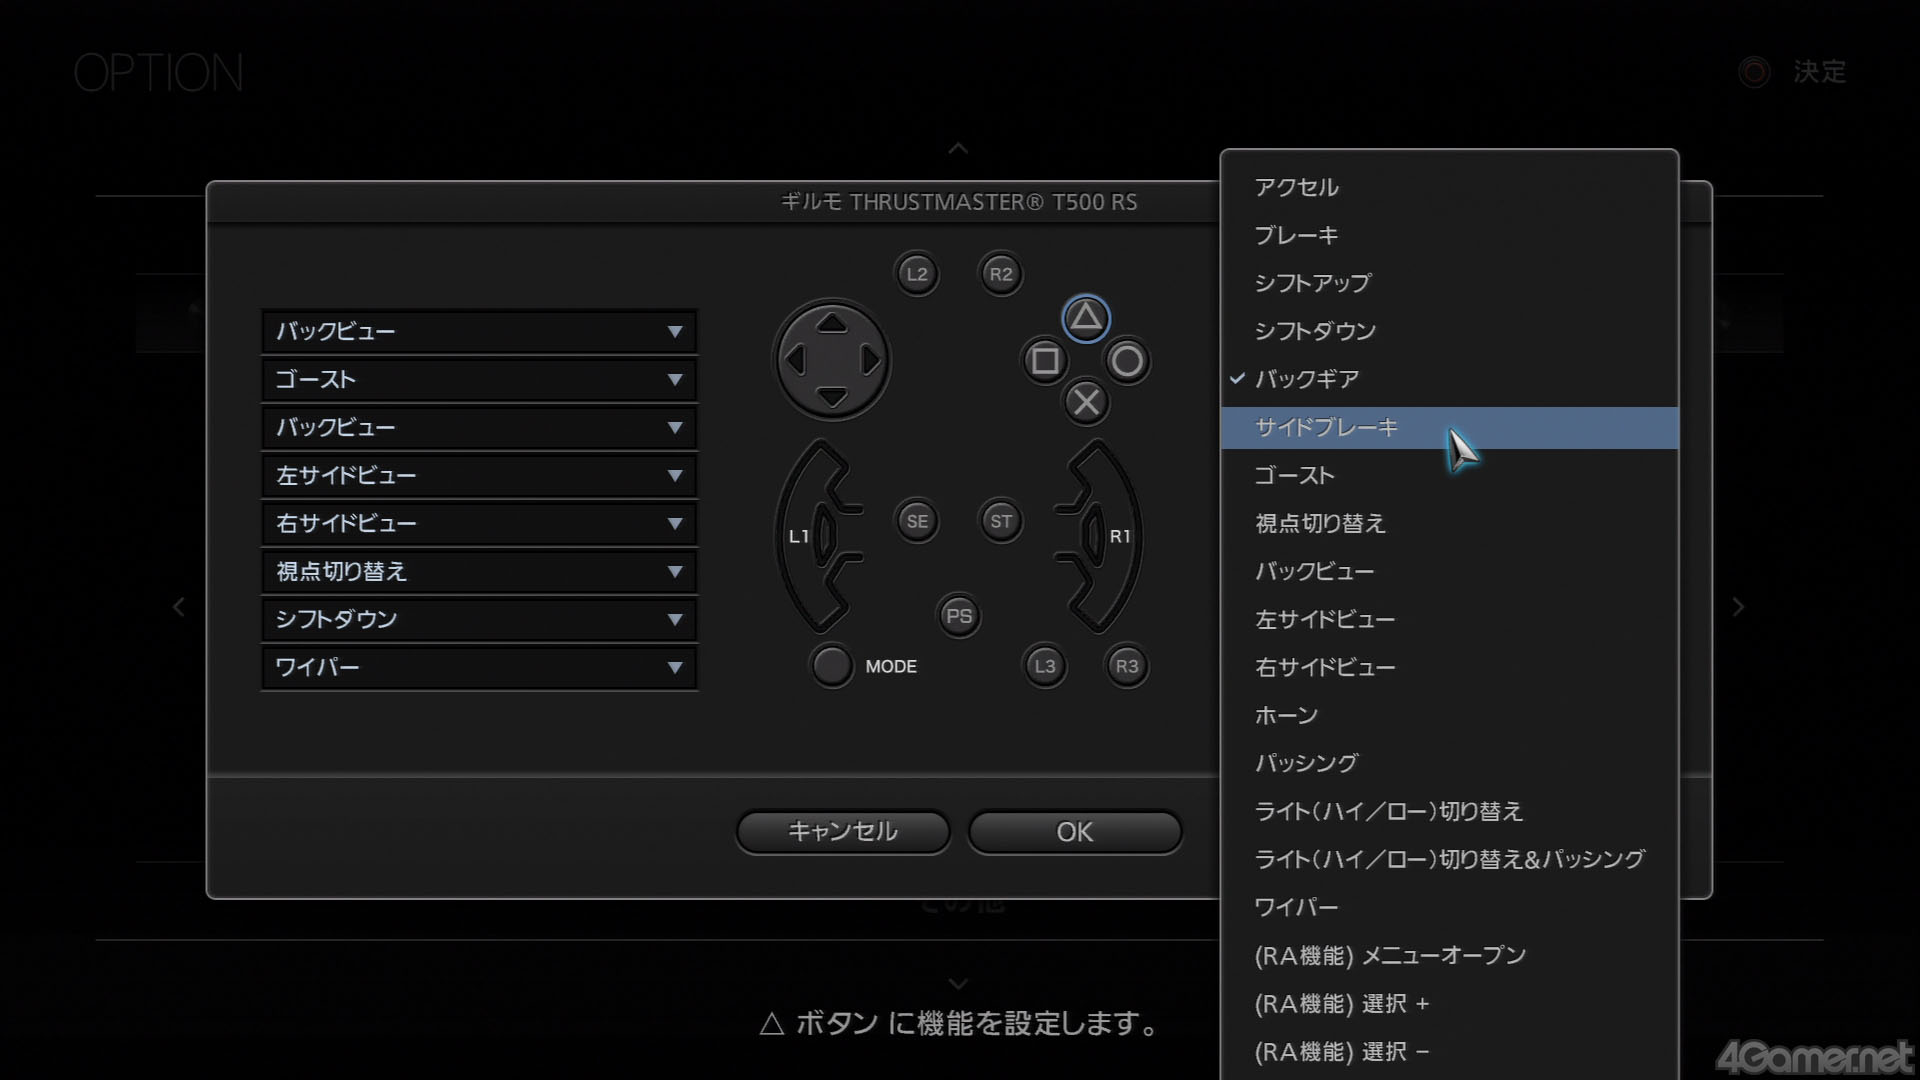1920x1080 pixels.
Task: Open the ワイパー assignment dropdown
Action: pos(479,668)
